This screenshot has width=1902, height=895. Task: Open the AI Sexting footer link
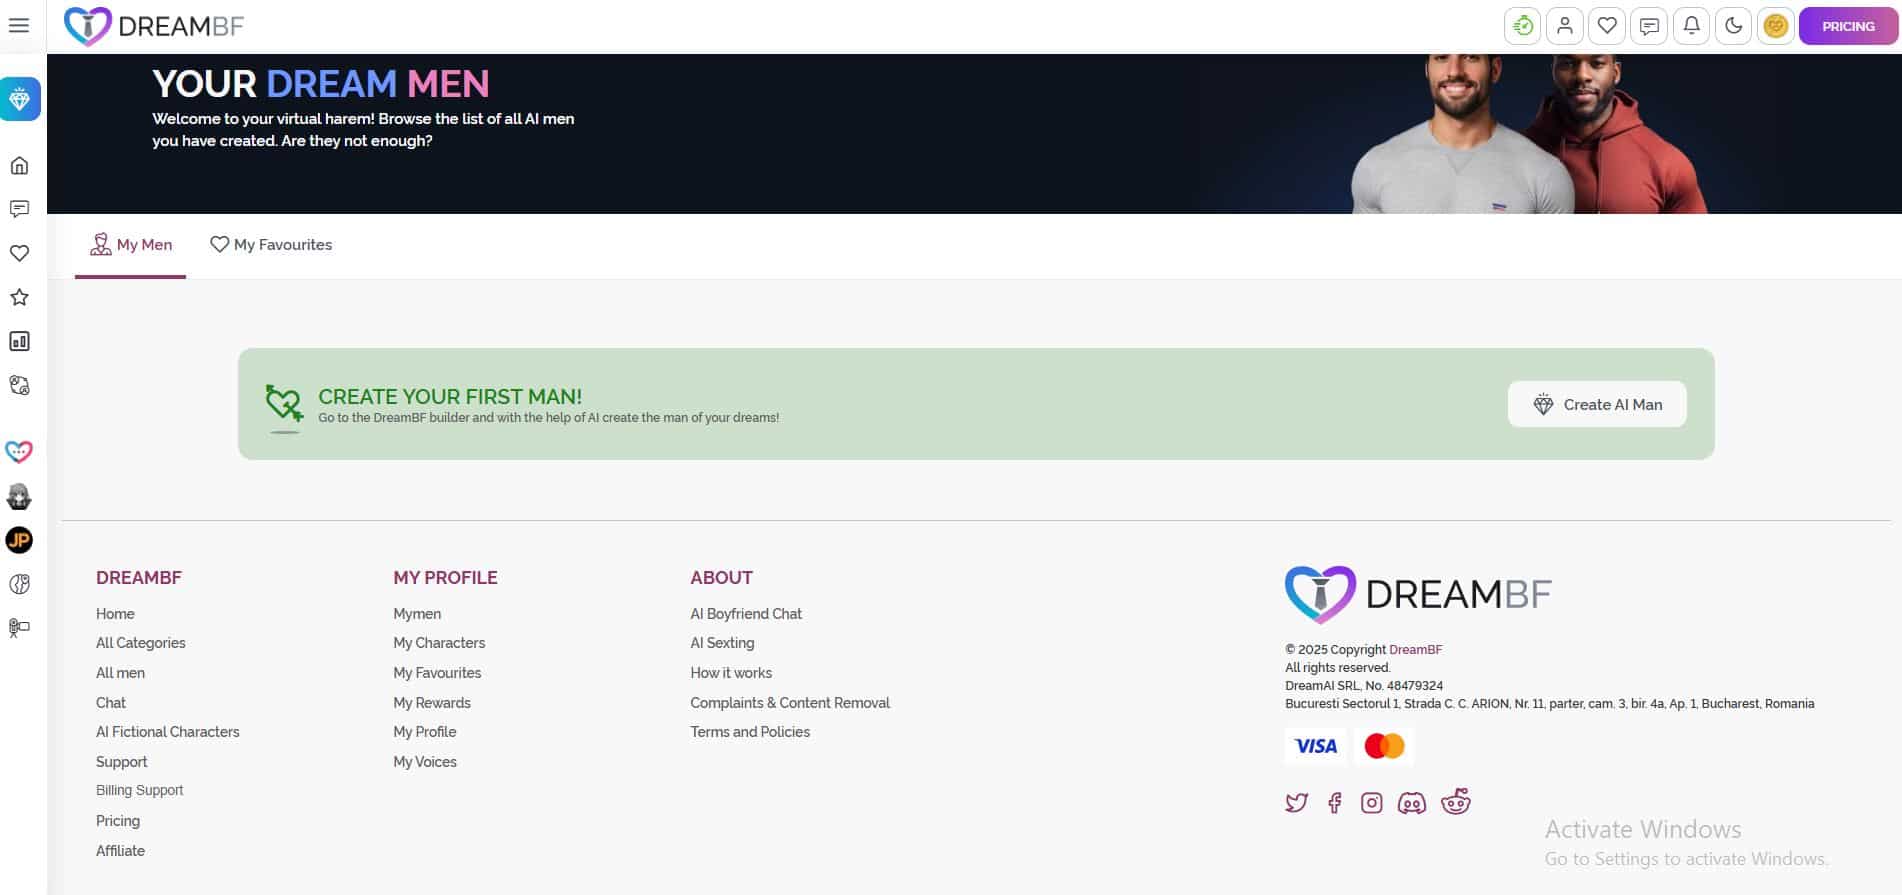pyautogui.click(x=722, y=643)
